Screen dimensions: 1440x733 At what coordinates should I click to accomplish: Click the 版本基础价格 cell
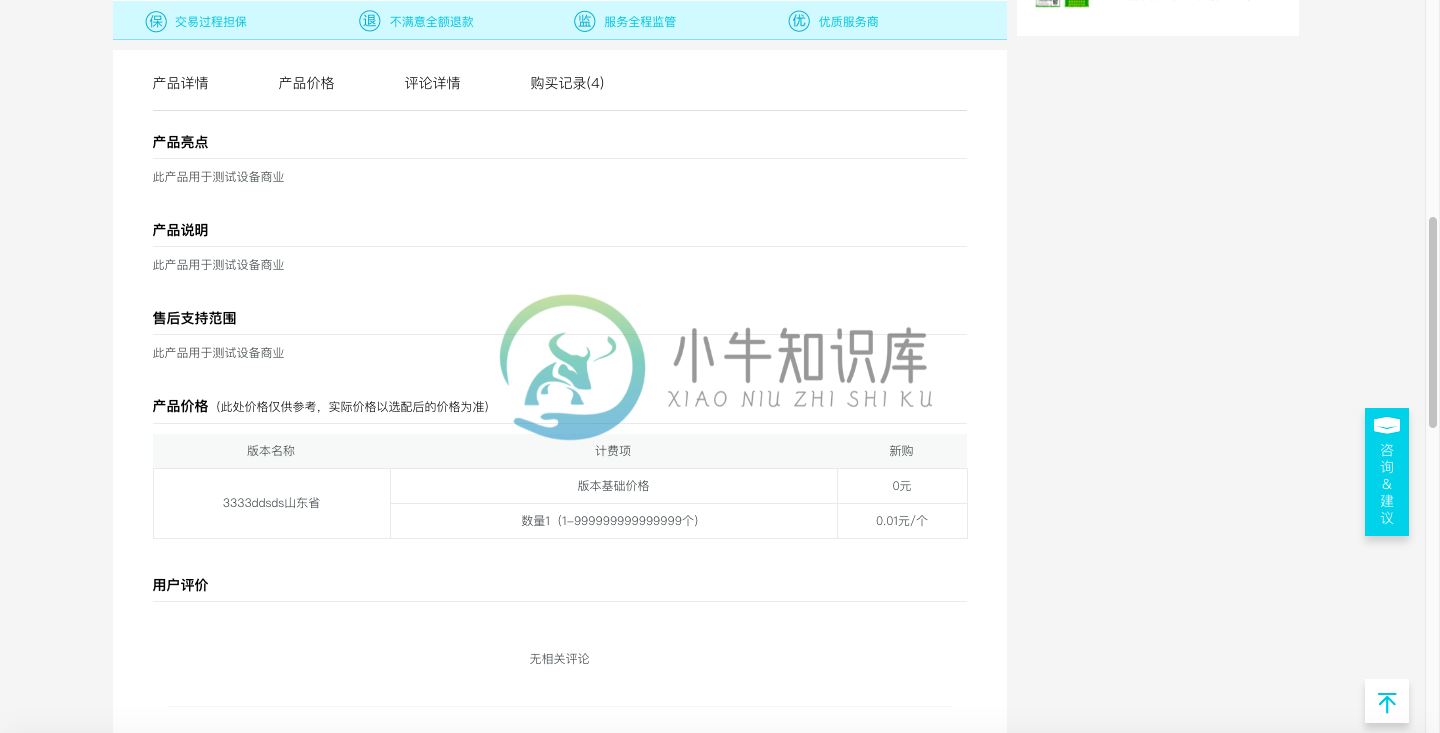(x=614, y=486)
